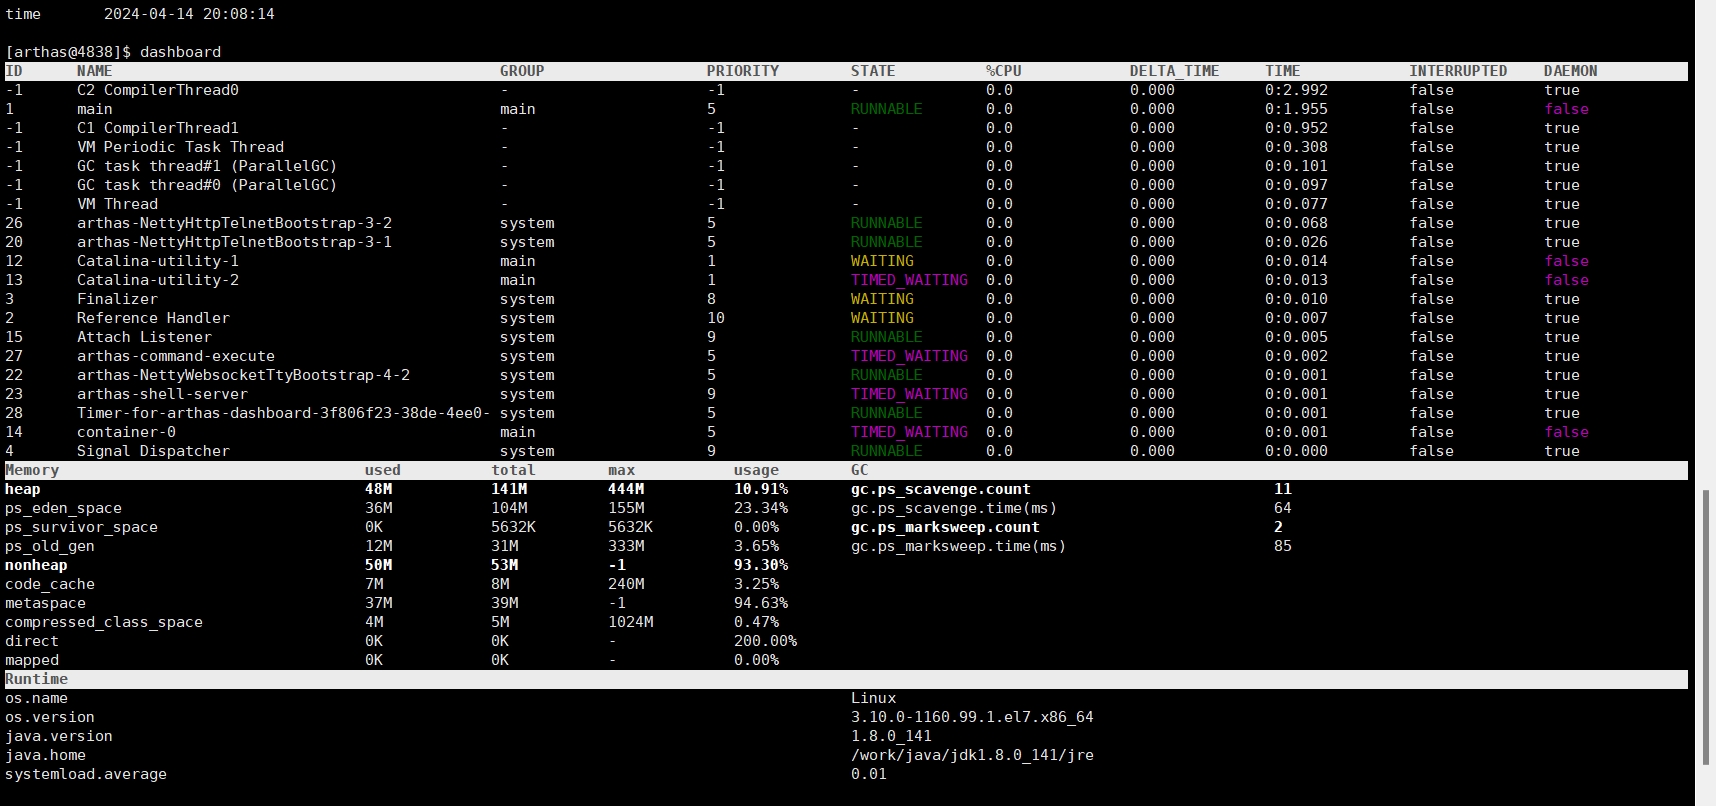The height and width of the screenshot is (806, 1716).
Task: Click the 'ps_survivor_space' row label
Action: point(81,527)
